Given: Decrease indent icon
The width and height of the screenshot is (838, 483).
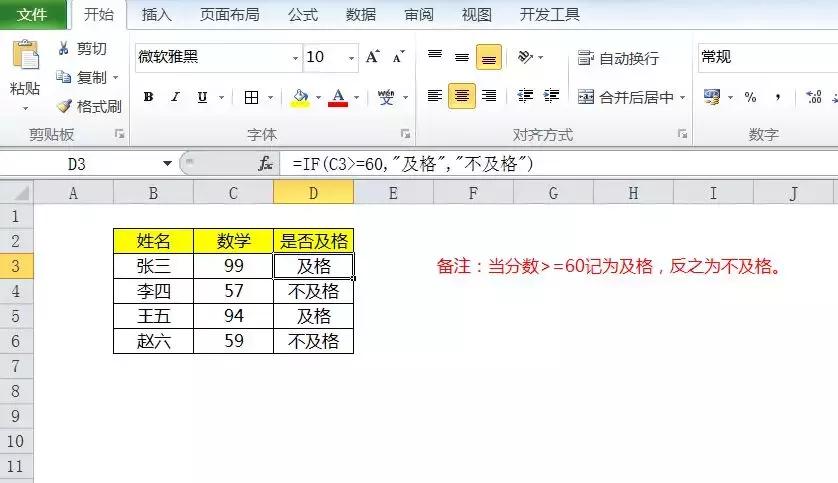Looking at the screenshot, I should point(525,96).
